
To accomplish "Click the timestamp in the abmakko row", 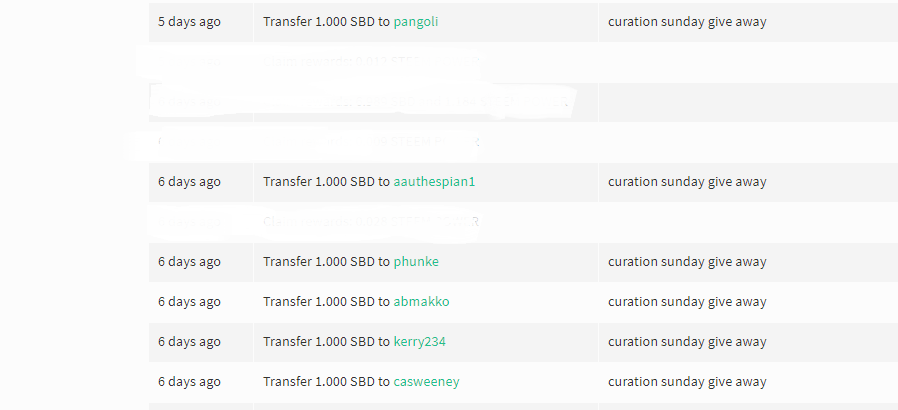I will point(189,302).
